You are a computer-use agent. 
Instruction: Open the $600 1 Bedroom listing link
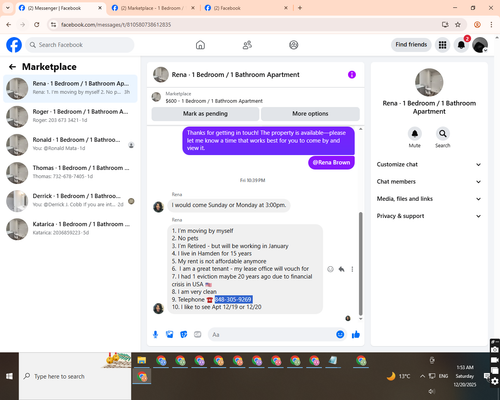[214, 101]
